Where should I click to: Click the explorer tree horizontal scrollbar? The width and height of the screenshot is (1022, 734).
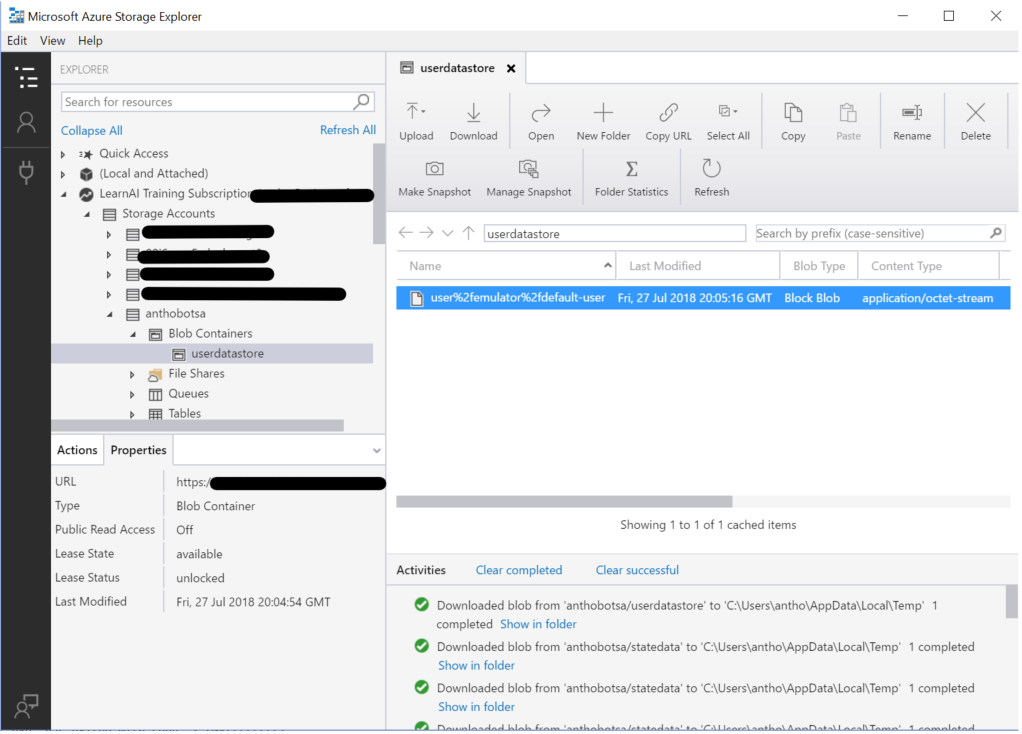tap(197, 426)
